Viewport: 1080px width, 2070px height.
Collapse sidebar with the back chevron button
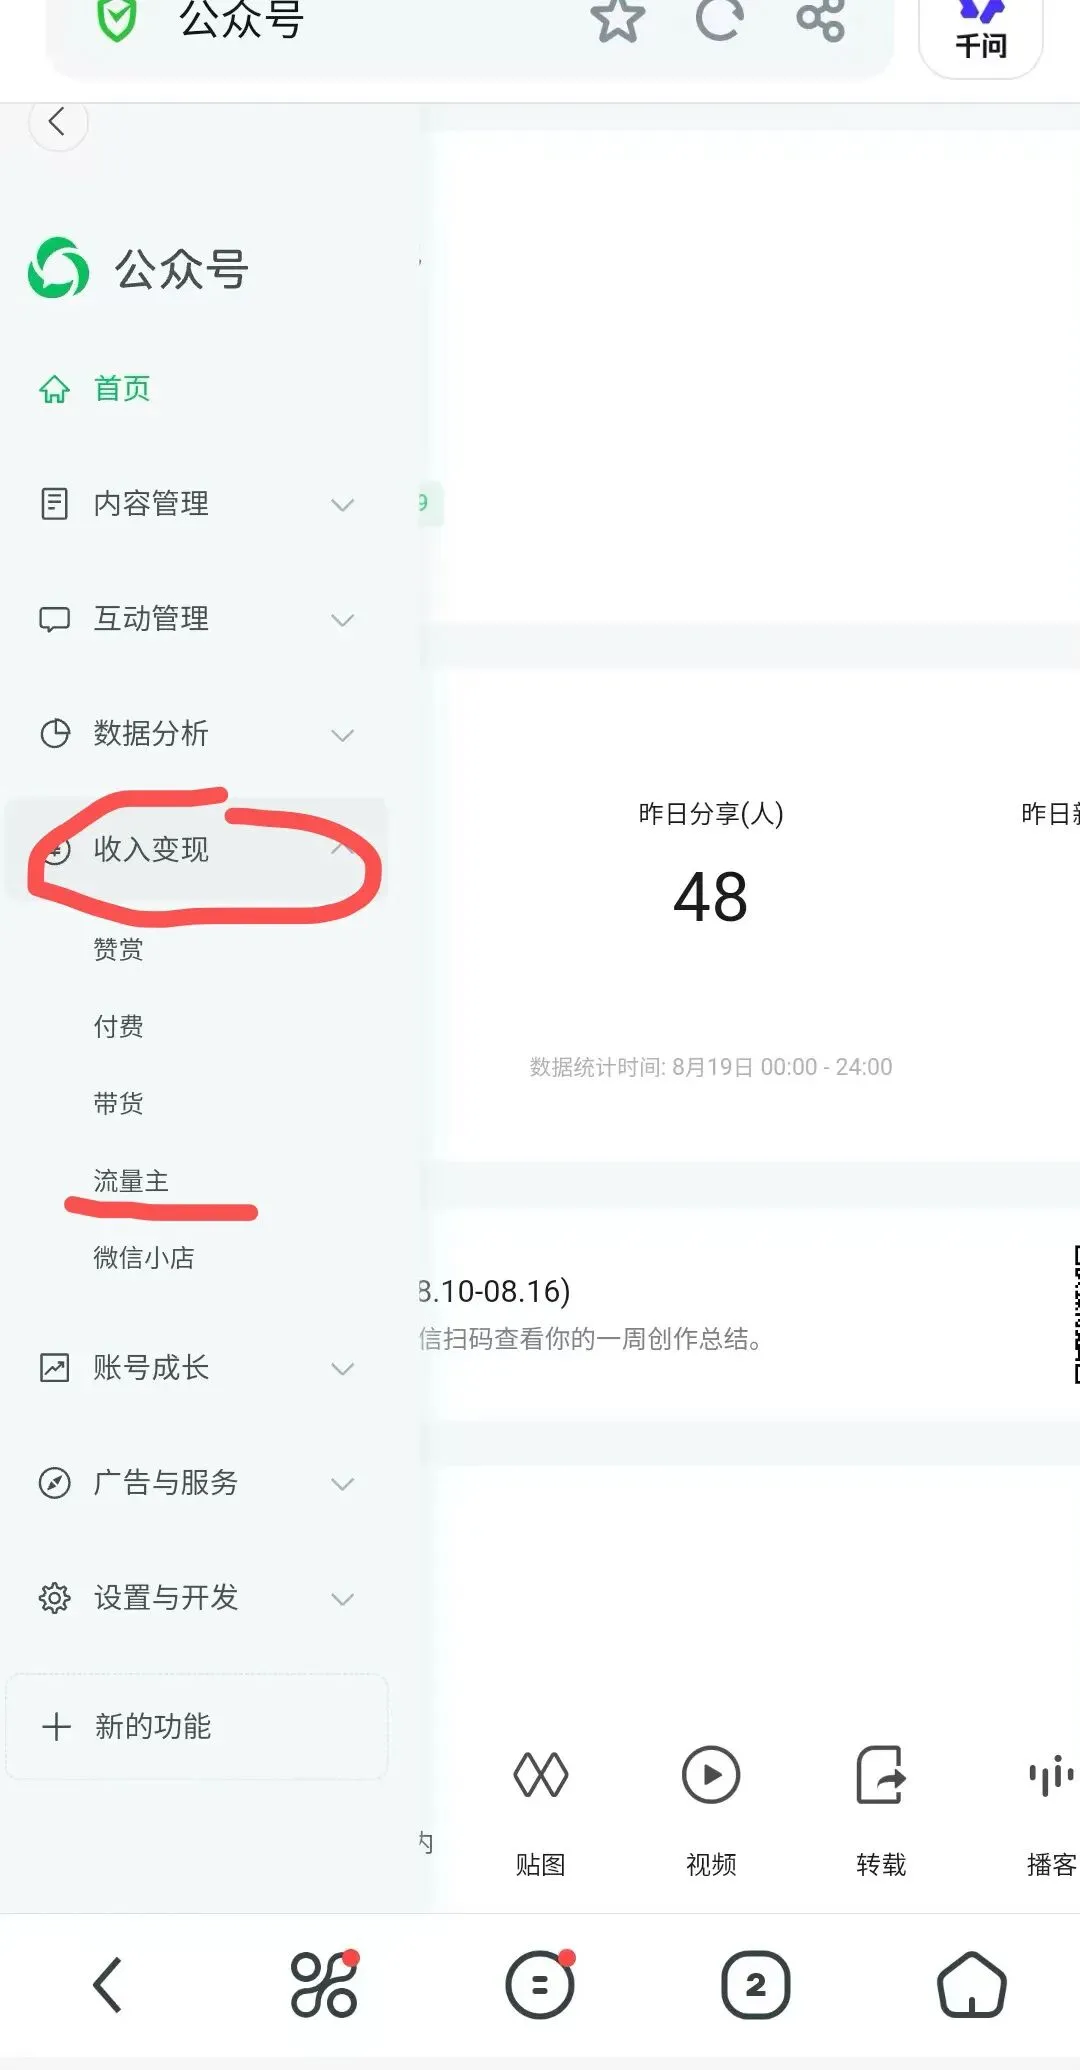point(58,122)
